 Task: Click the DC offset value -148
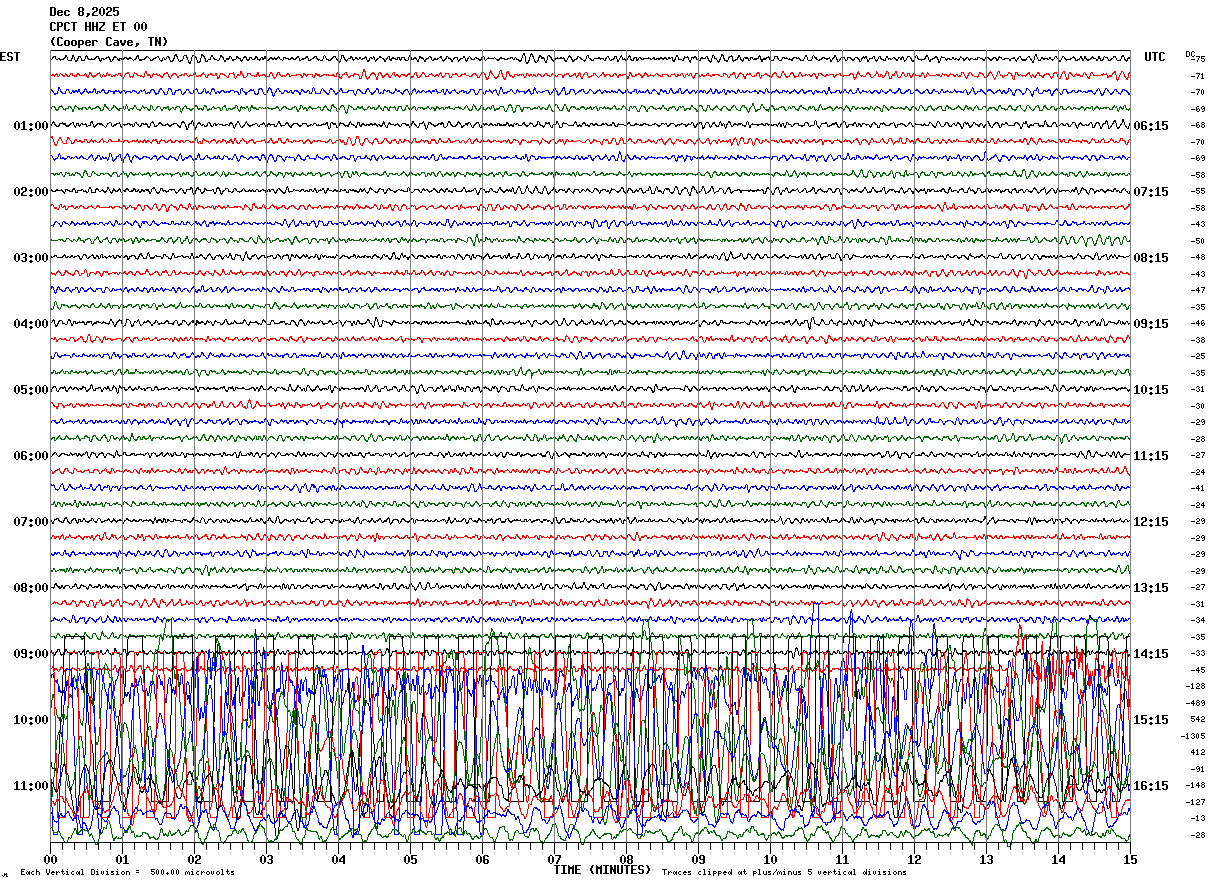(x=1195, y=785)
